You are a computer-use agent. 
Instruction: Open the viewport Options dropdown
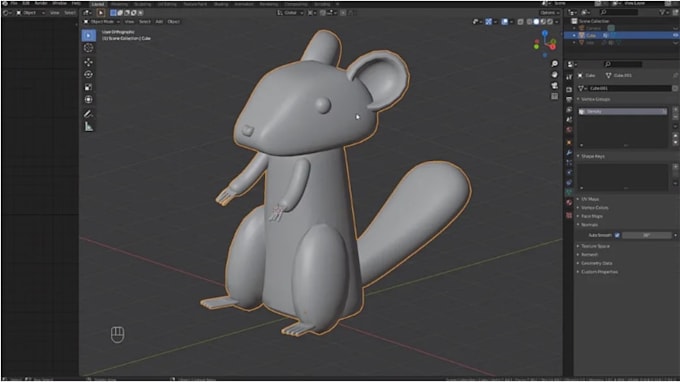549,13
